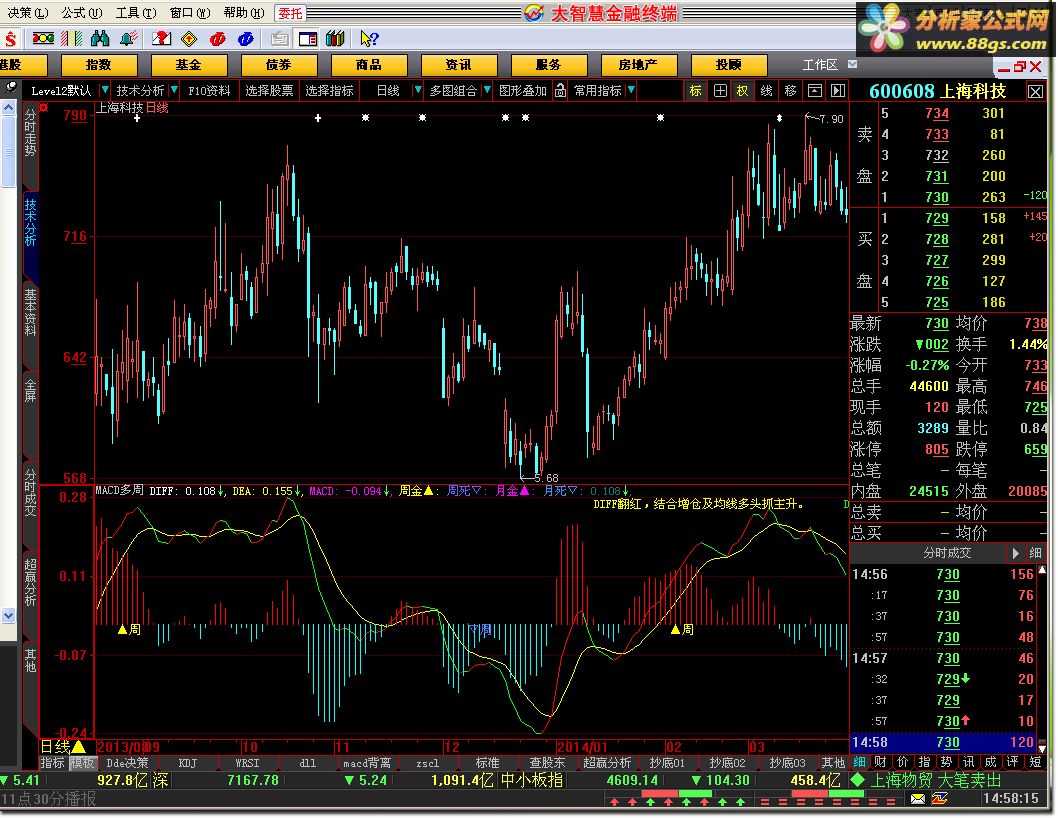Toggle the 财 finance button
Image resolution: width=1058 pixels, height=818 pixels.
880,762
